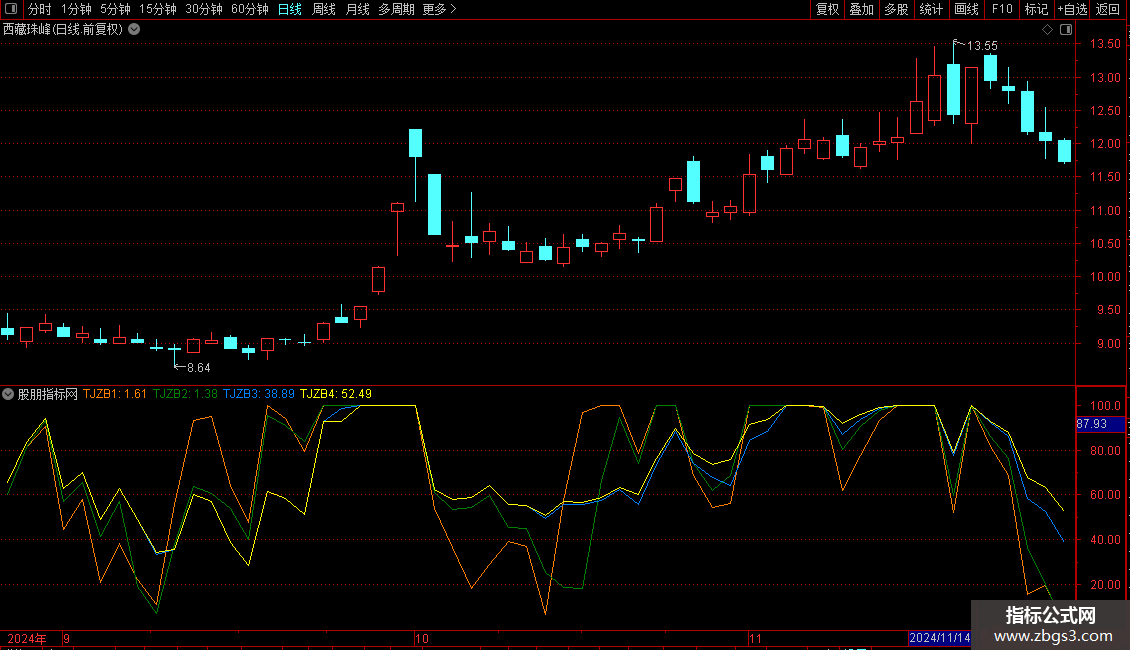Click the month 10 label on time axis
This screenshot has width=1130, height=650.
tap(422, 638)
